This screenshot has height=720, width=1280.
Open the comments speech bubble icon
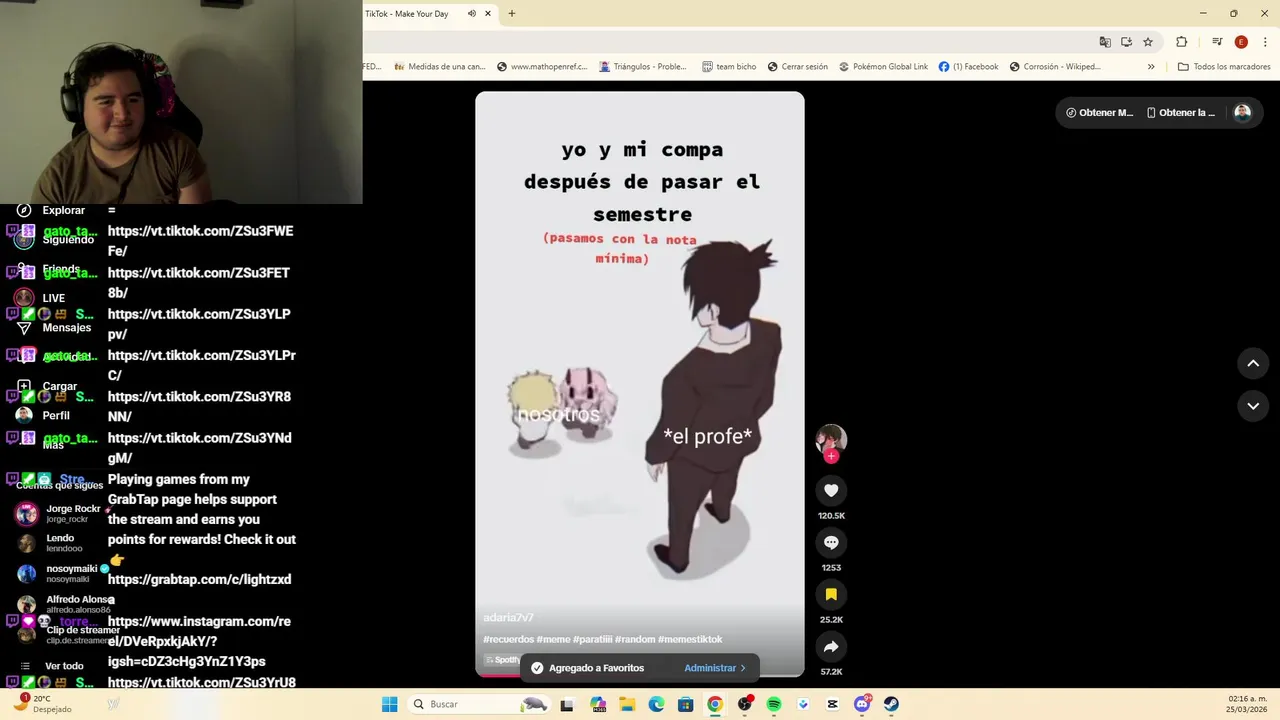831,542
